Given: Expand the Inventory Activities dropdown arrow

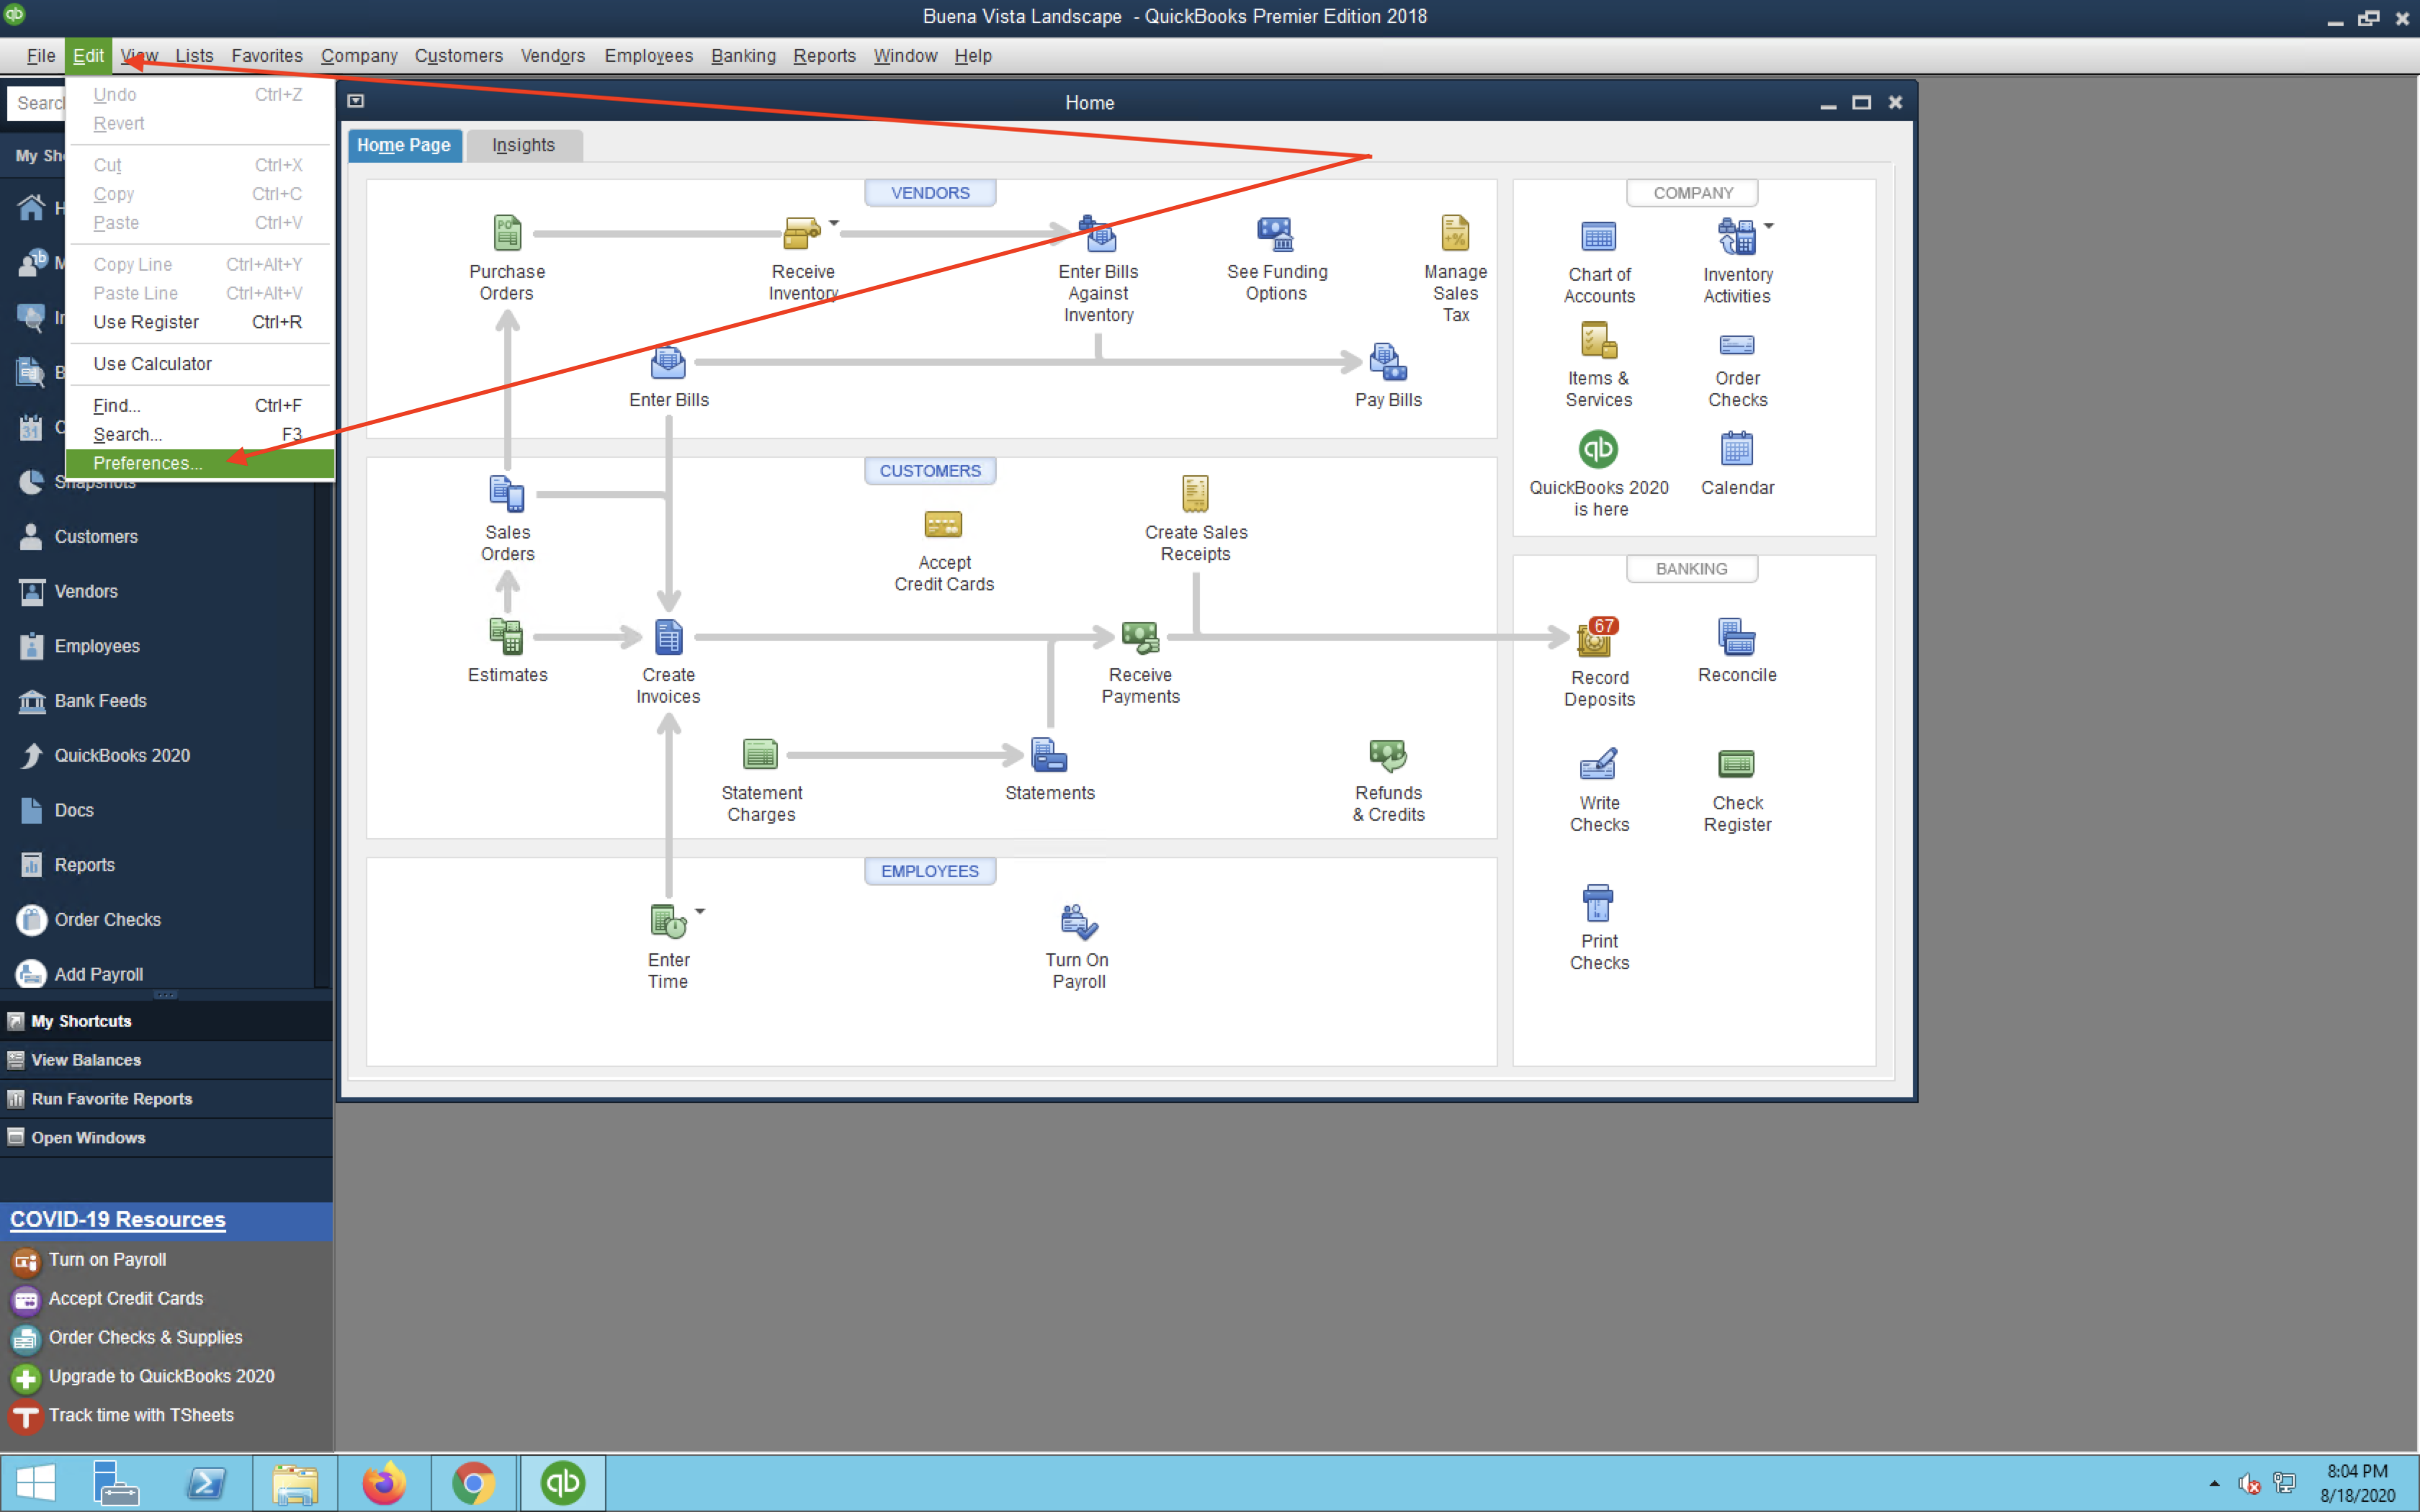Looking at the screenshot, I should 1769,226.
